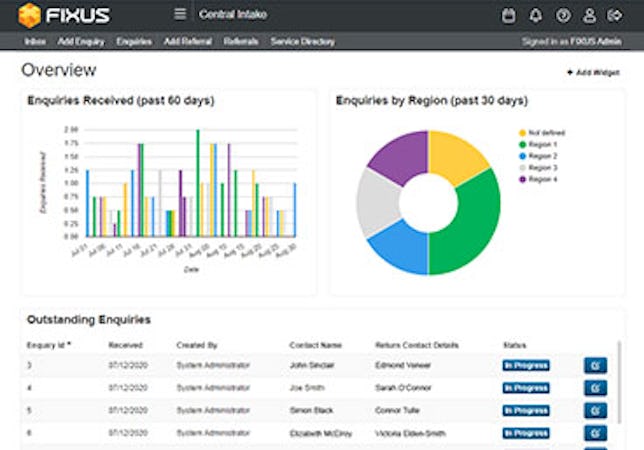Open the Service Directory menu item
The height and width of the screenshot is (450, 644).
coord(302,42)
